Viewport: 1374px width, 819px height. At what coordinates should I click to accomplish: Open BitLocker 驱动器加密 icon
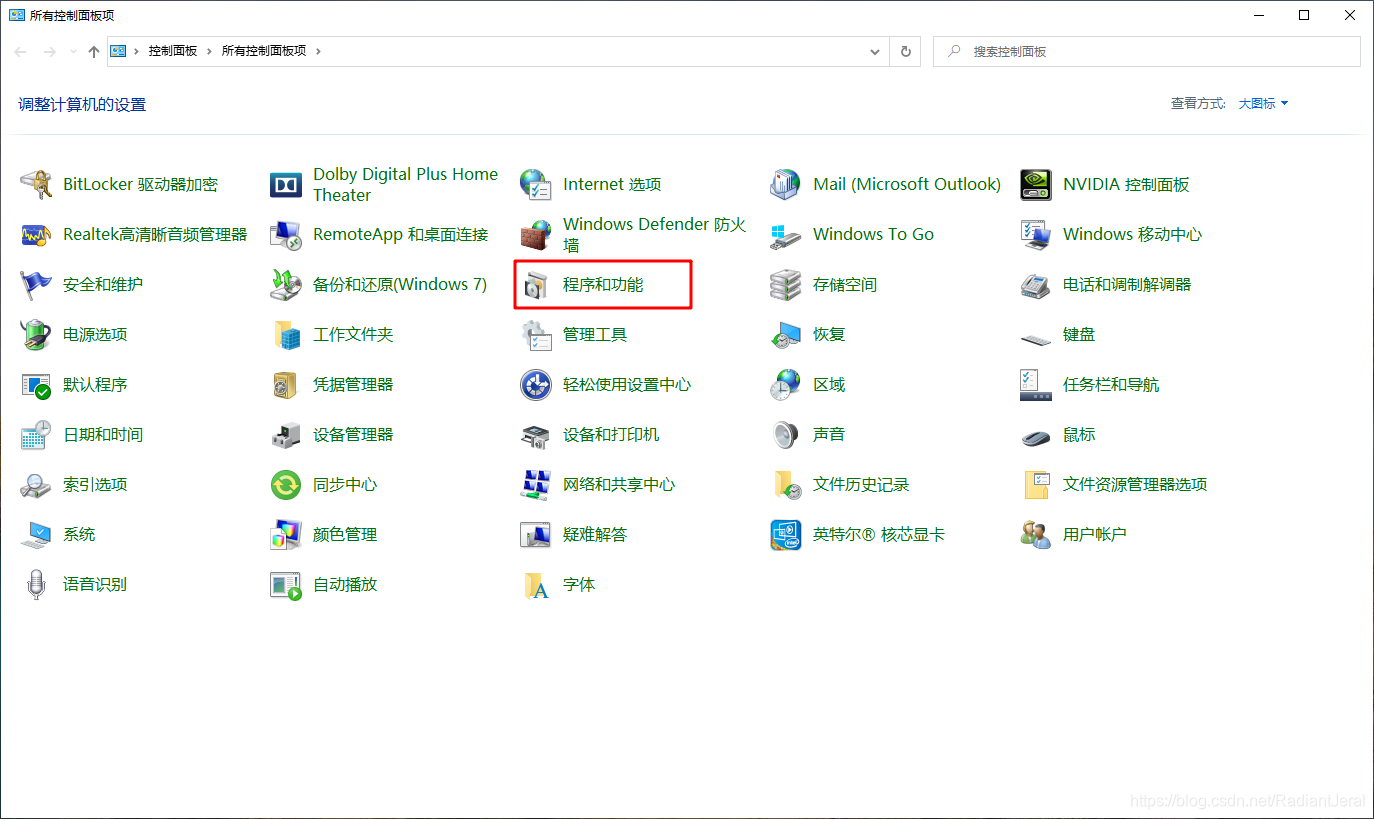(36, 184)
